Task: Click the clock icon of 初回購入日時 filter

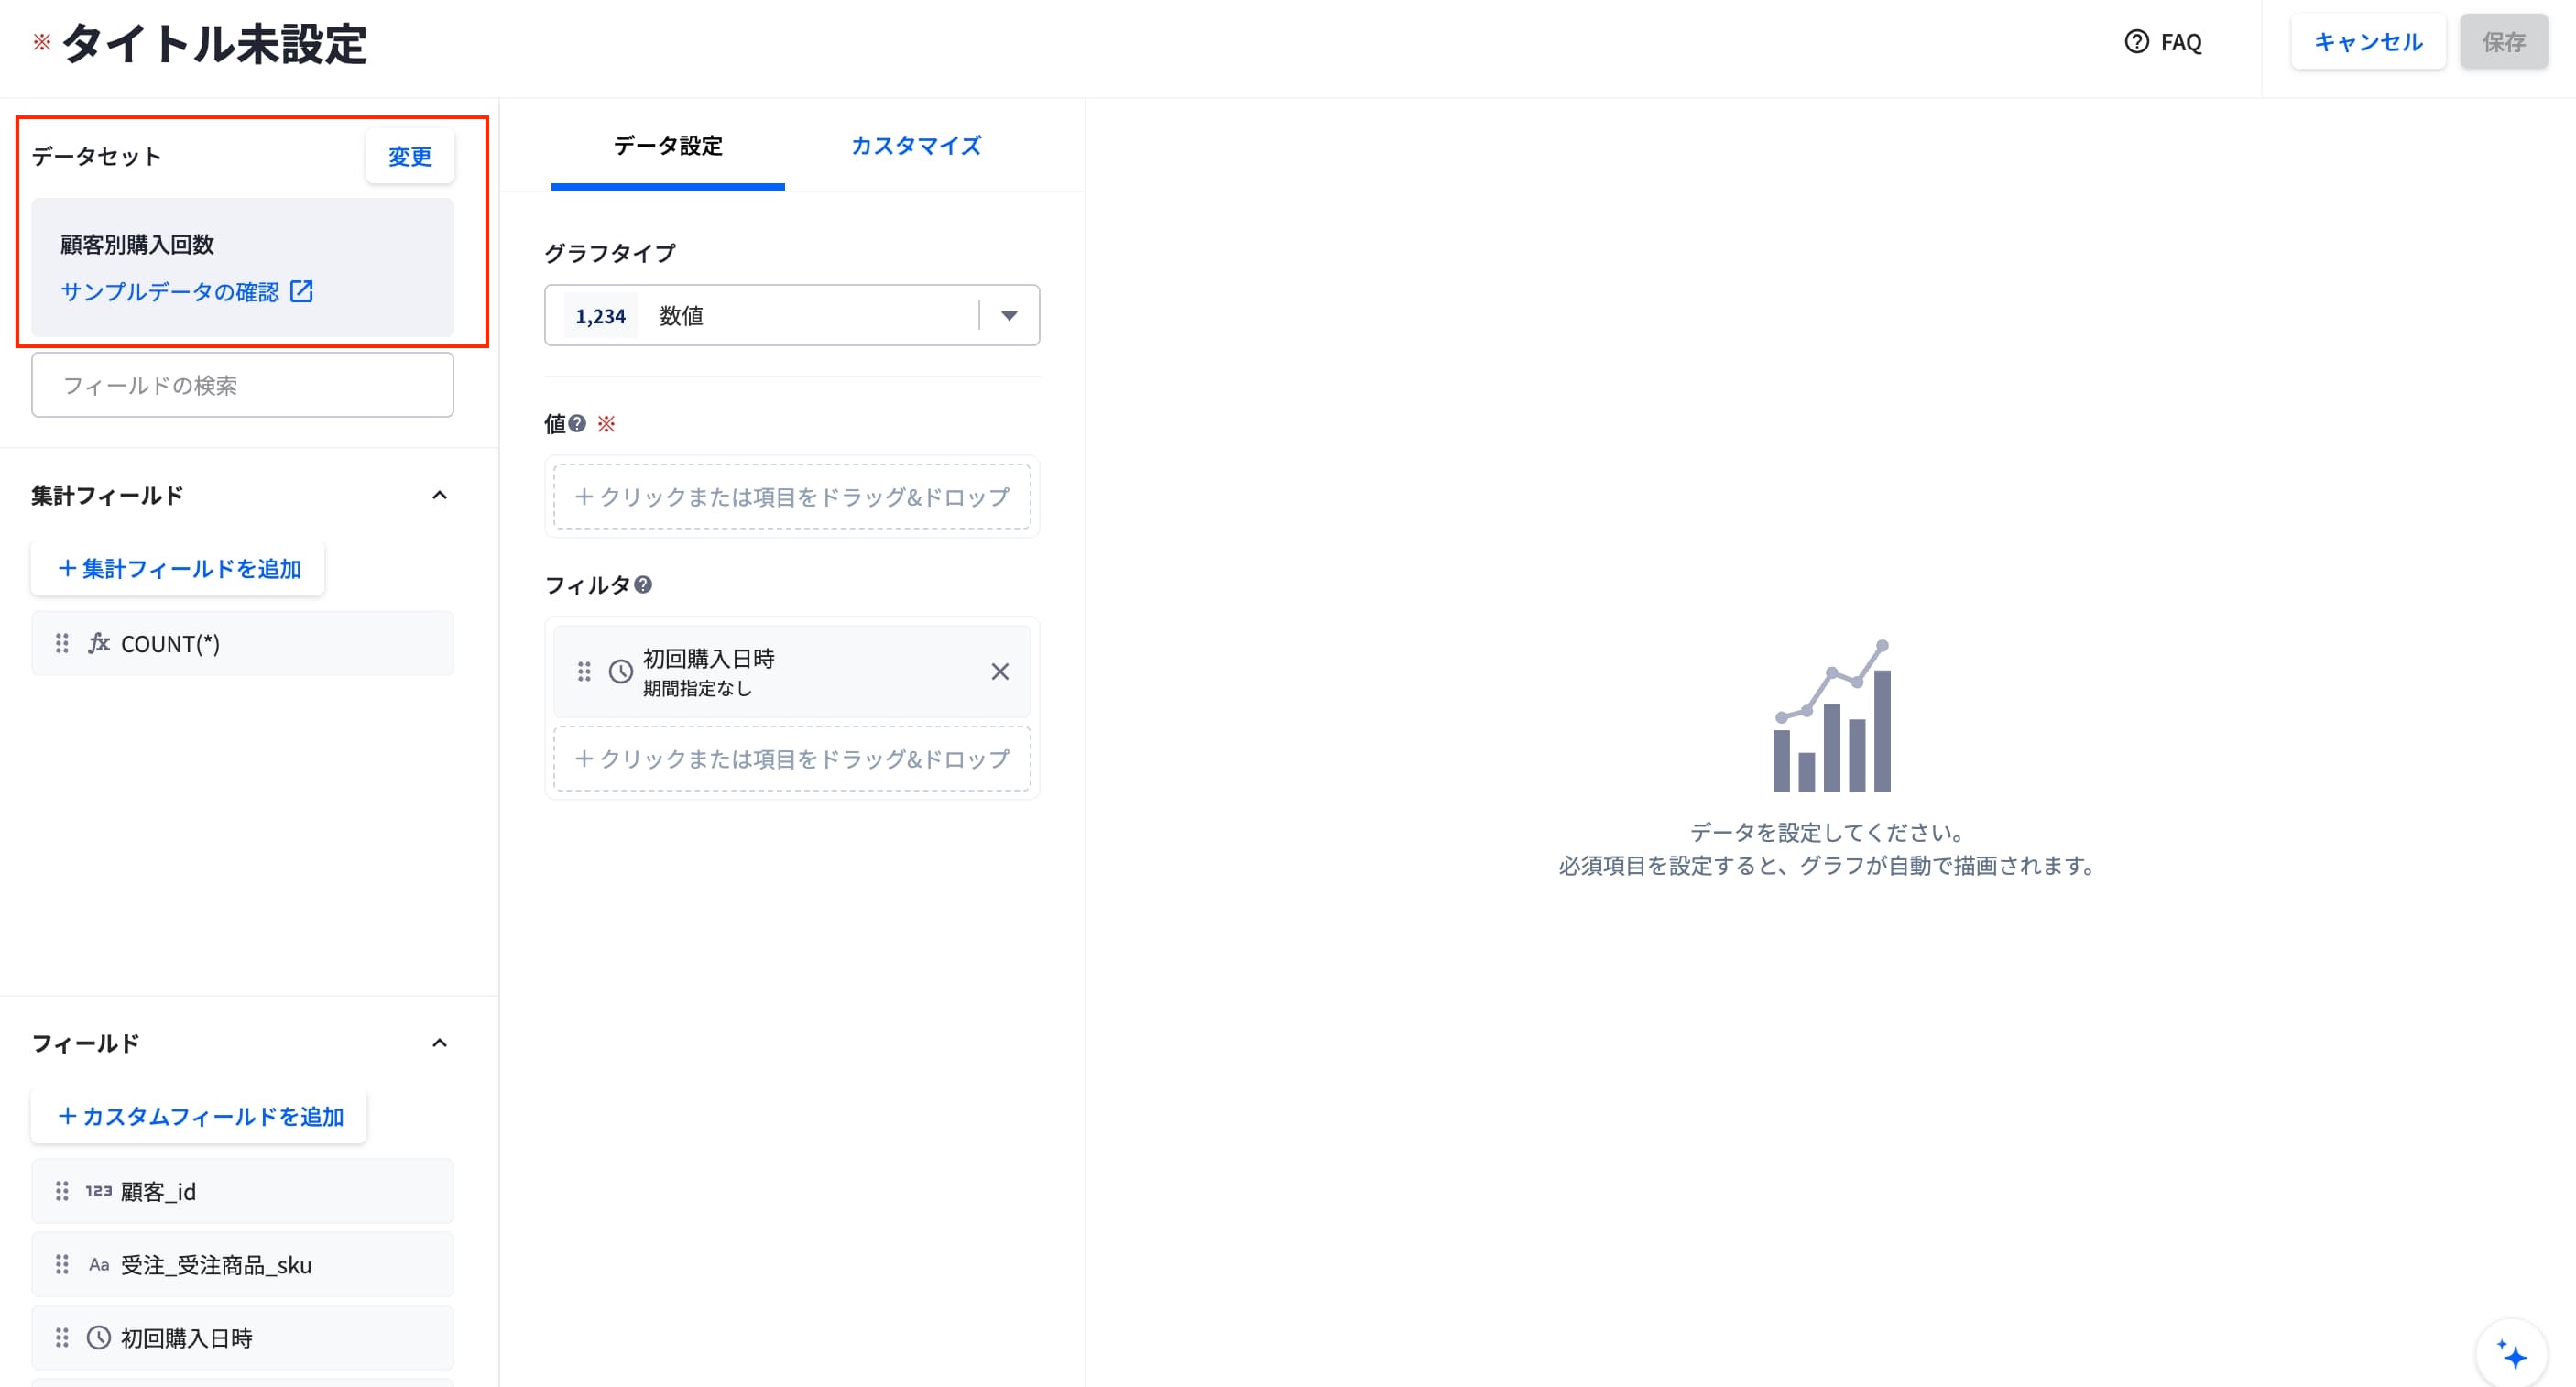Action: click(x=621, y=671)
